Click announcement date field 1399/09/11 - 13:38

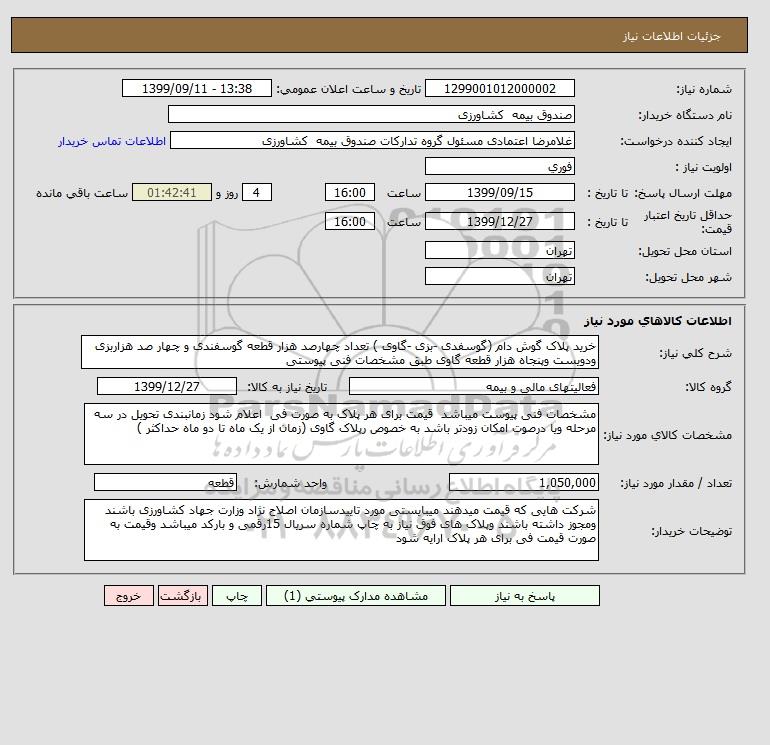[x=196, y=89]
